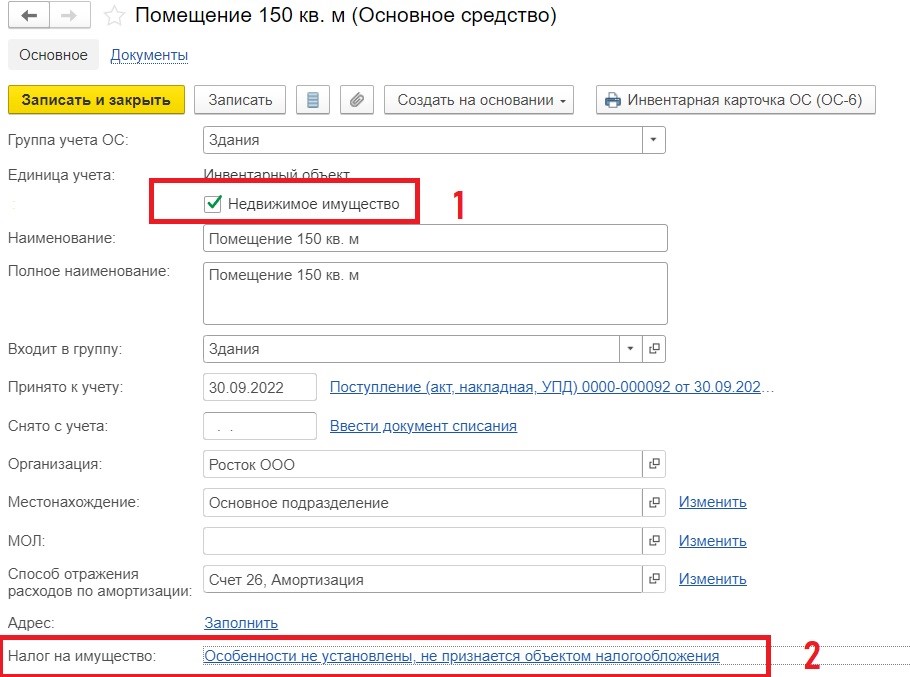The height and width of the screenshot is (677, 910).
Task: Click the Инвентарный объект value text
Action: click(277, 174)
